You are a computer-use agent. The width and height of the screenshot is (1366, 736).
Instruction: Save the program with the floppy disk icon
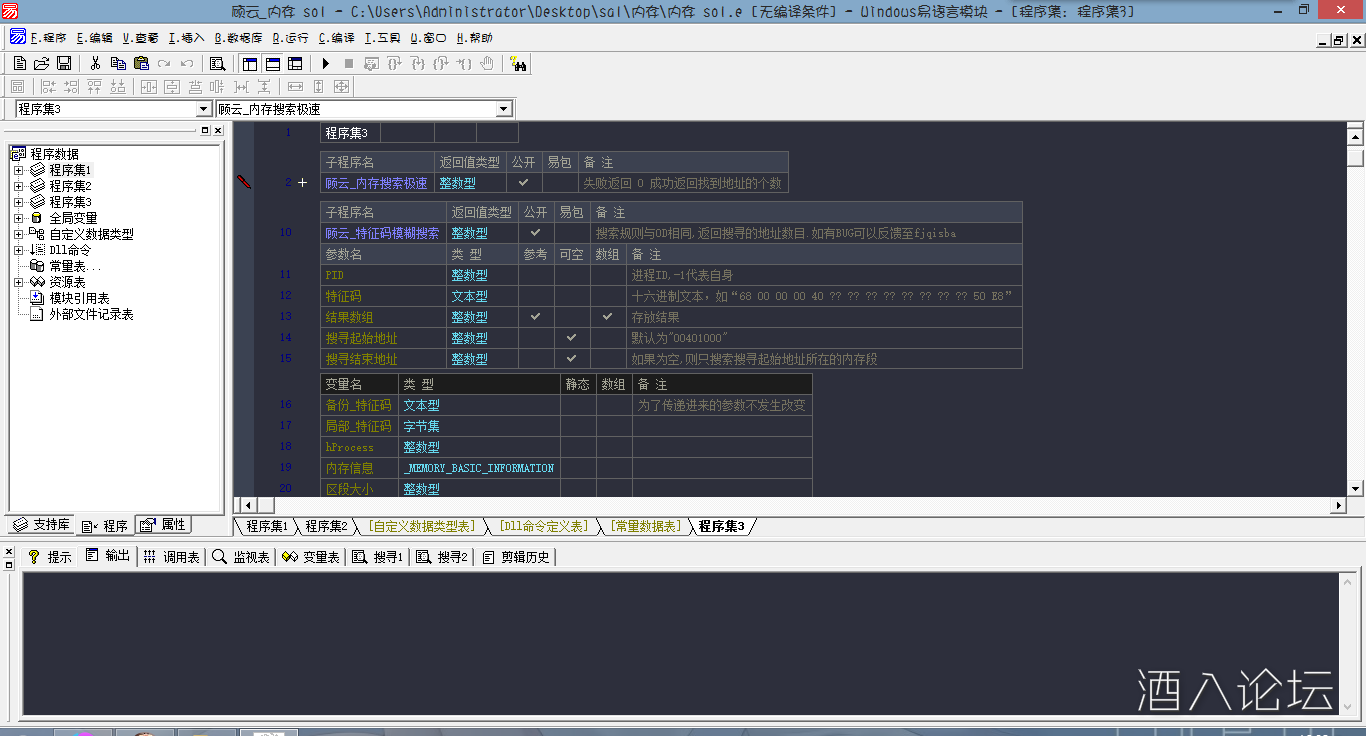pos(63,64)
